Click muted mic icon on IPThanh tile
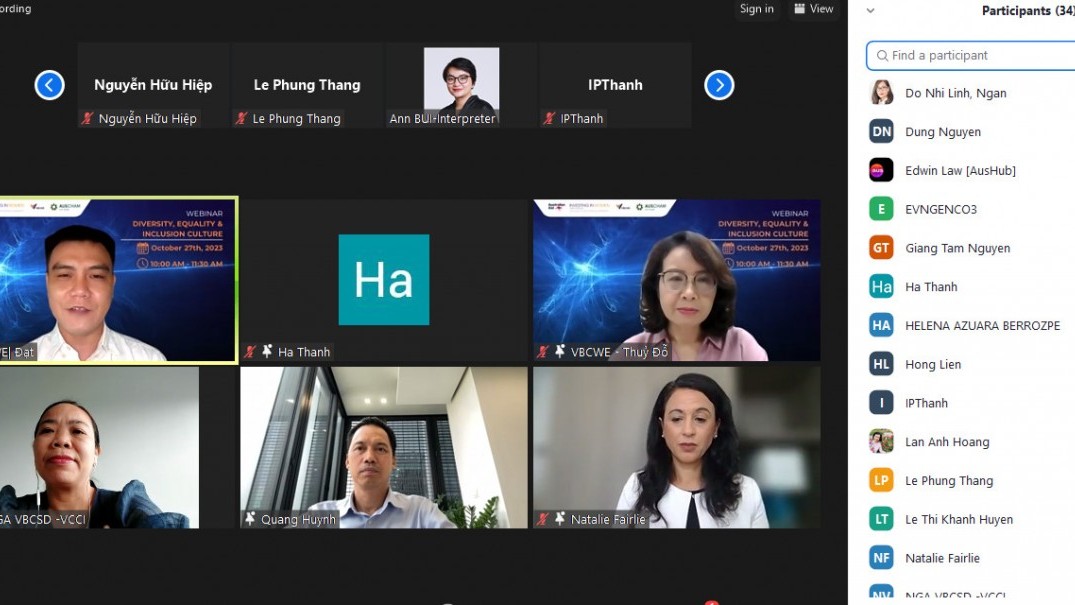This screenshot has height=605, width=1075. point(549,119)
